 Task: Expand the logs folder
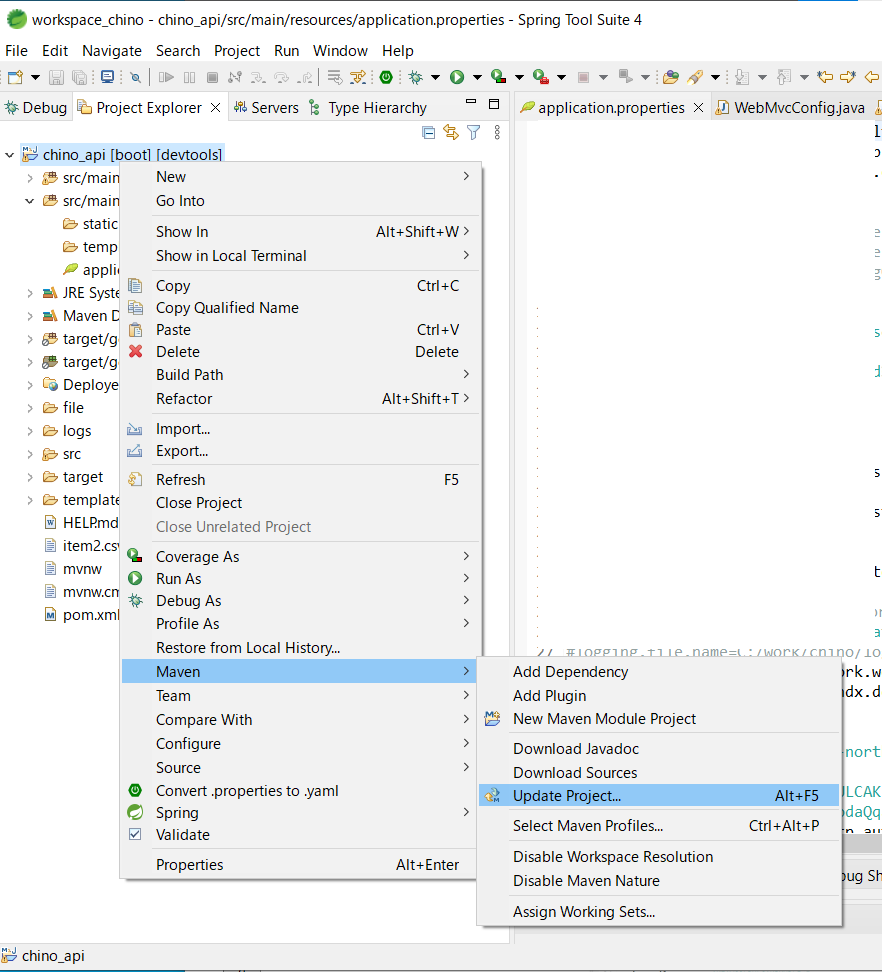[x=30, y=431]
